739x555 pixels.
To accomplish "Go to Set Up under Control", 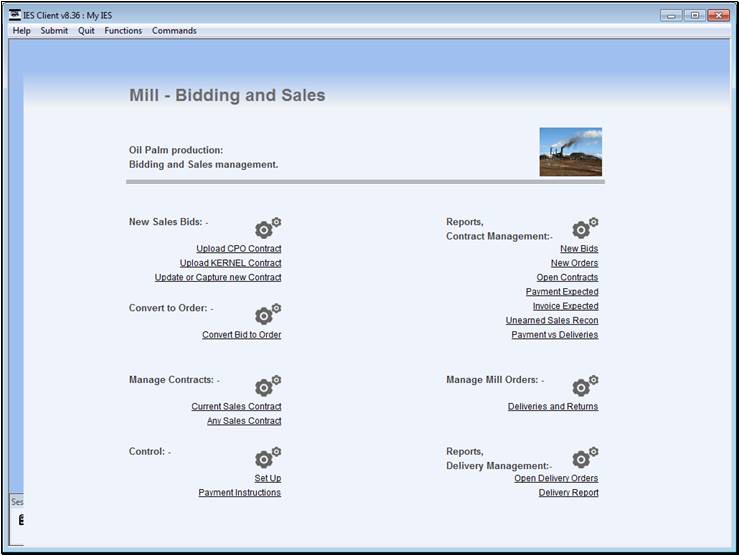I will pos(268,478).
